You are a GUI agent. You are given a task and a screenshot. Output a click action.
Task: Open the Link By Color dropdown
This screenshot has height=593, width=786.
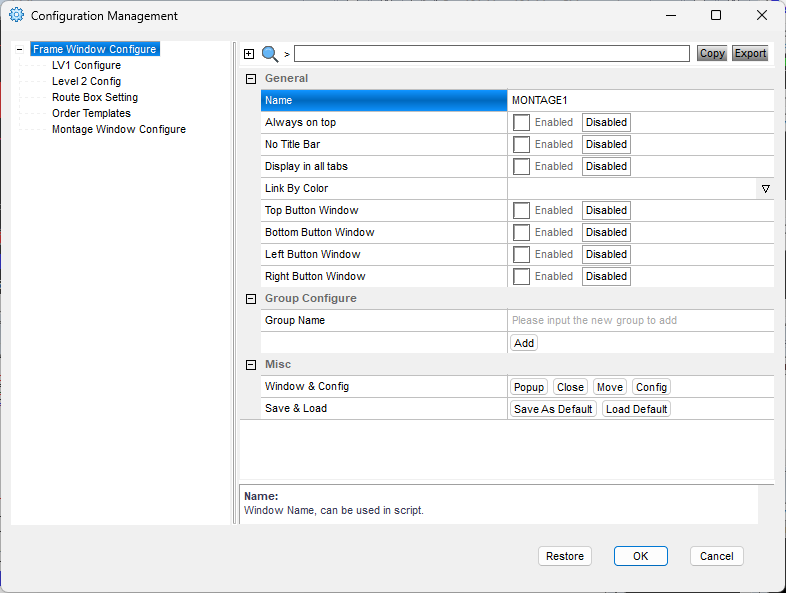click(x=765, y=188)
